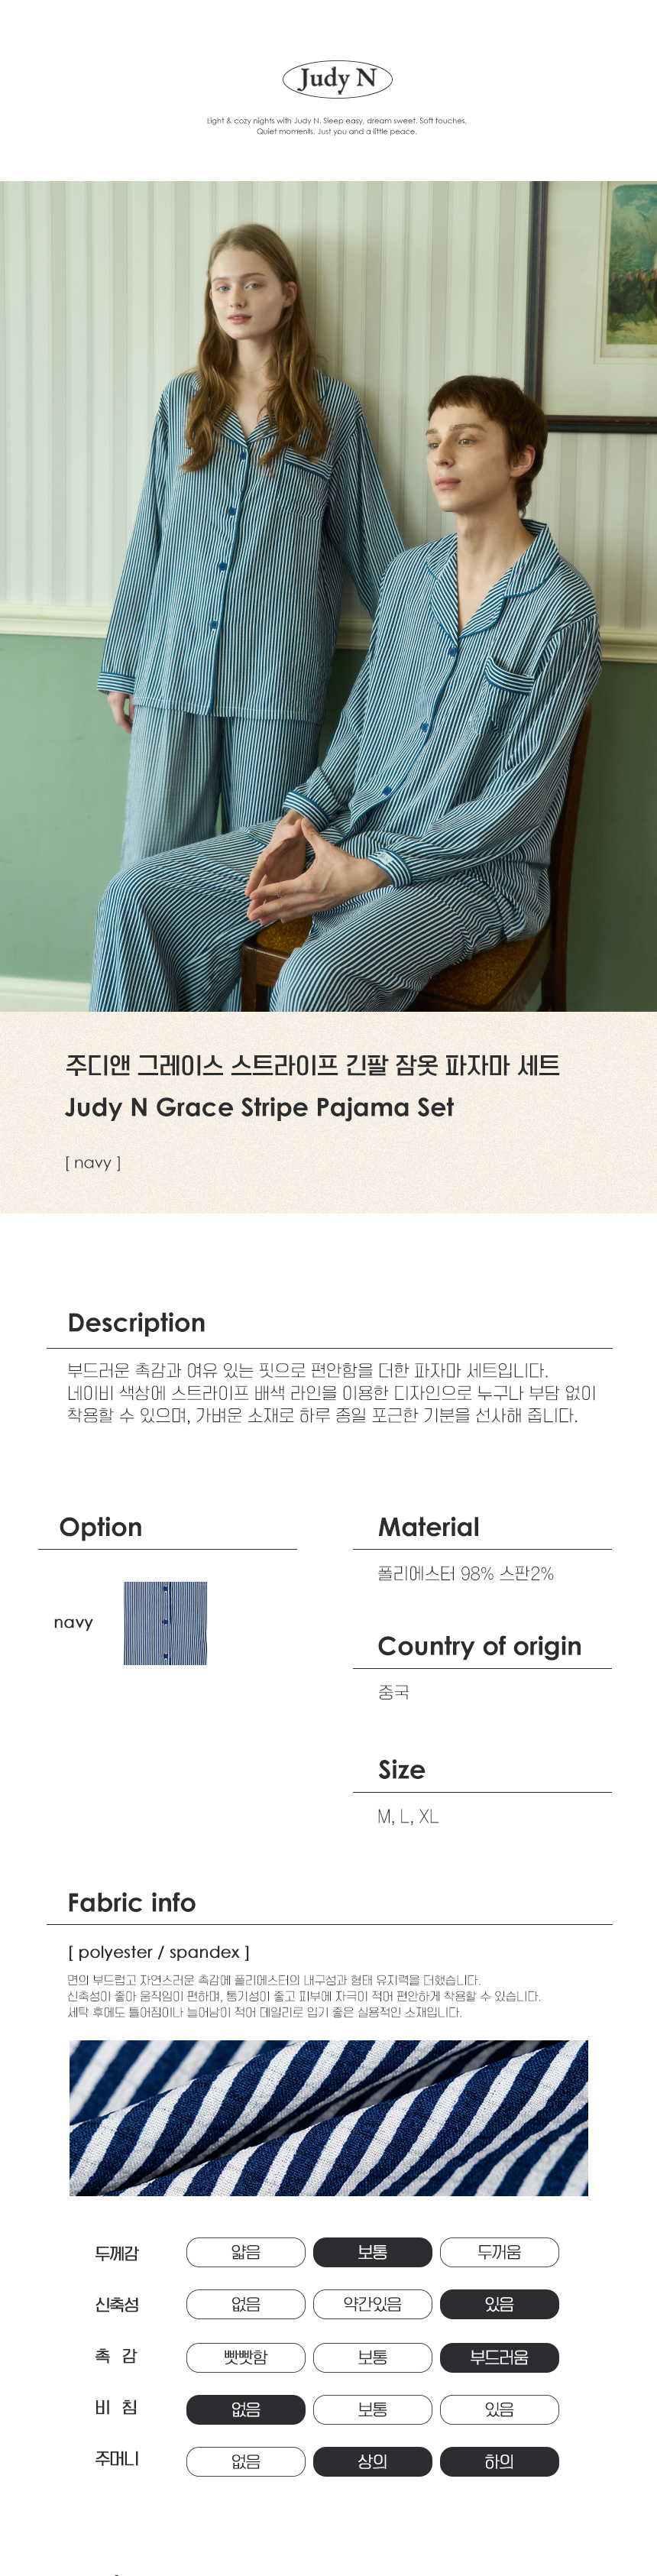Click the M, L, XL size text
This screenshot has width=657, height=2576.
408,1816
